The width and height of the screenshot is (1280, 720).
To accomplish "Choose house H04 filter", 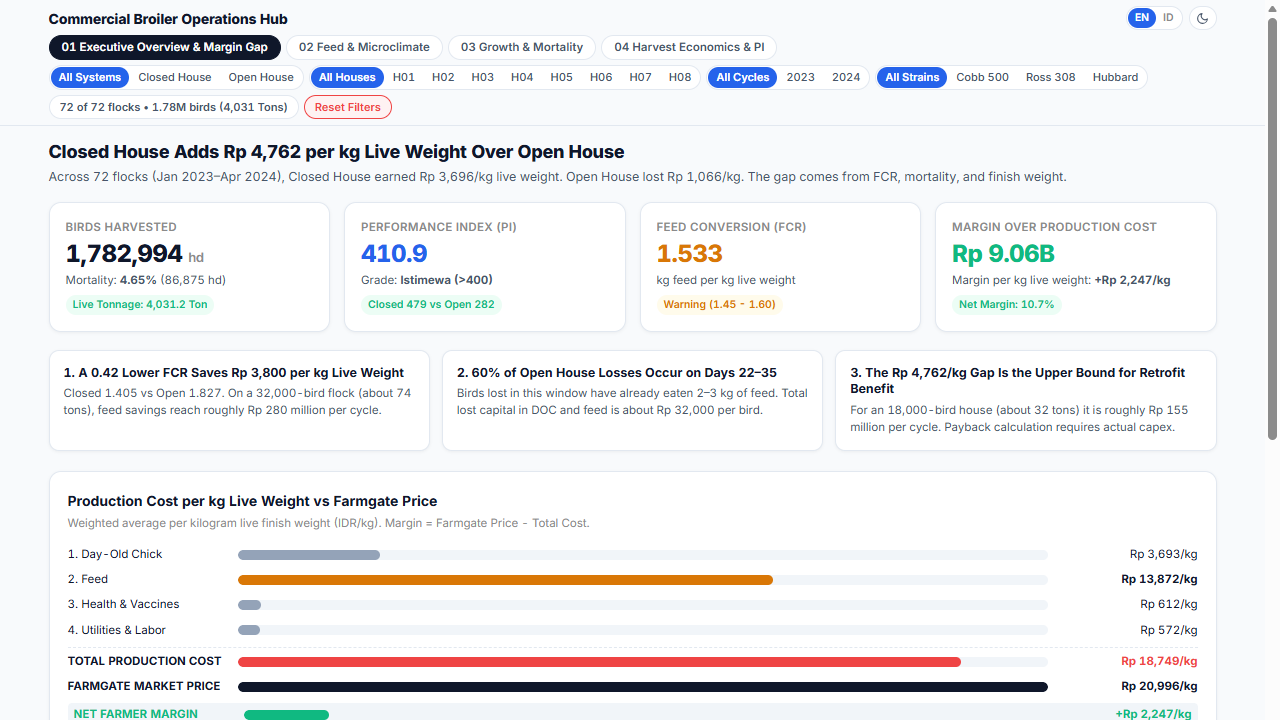I will tap(522, 77).
